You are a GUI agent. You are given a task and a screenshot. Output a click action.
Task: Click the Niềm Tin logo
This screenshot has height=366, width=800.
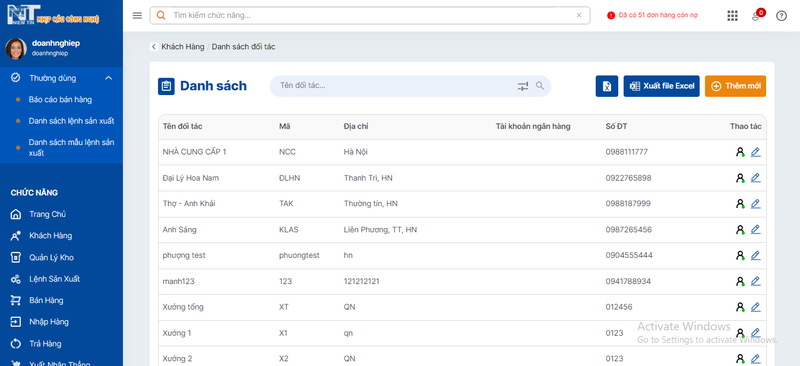pos(53,14)
